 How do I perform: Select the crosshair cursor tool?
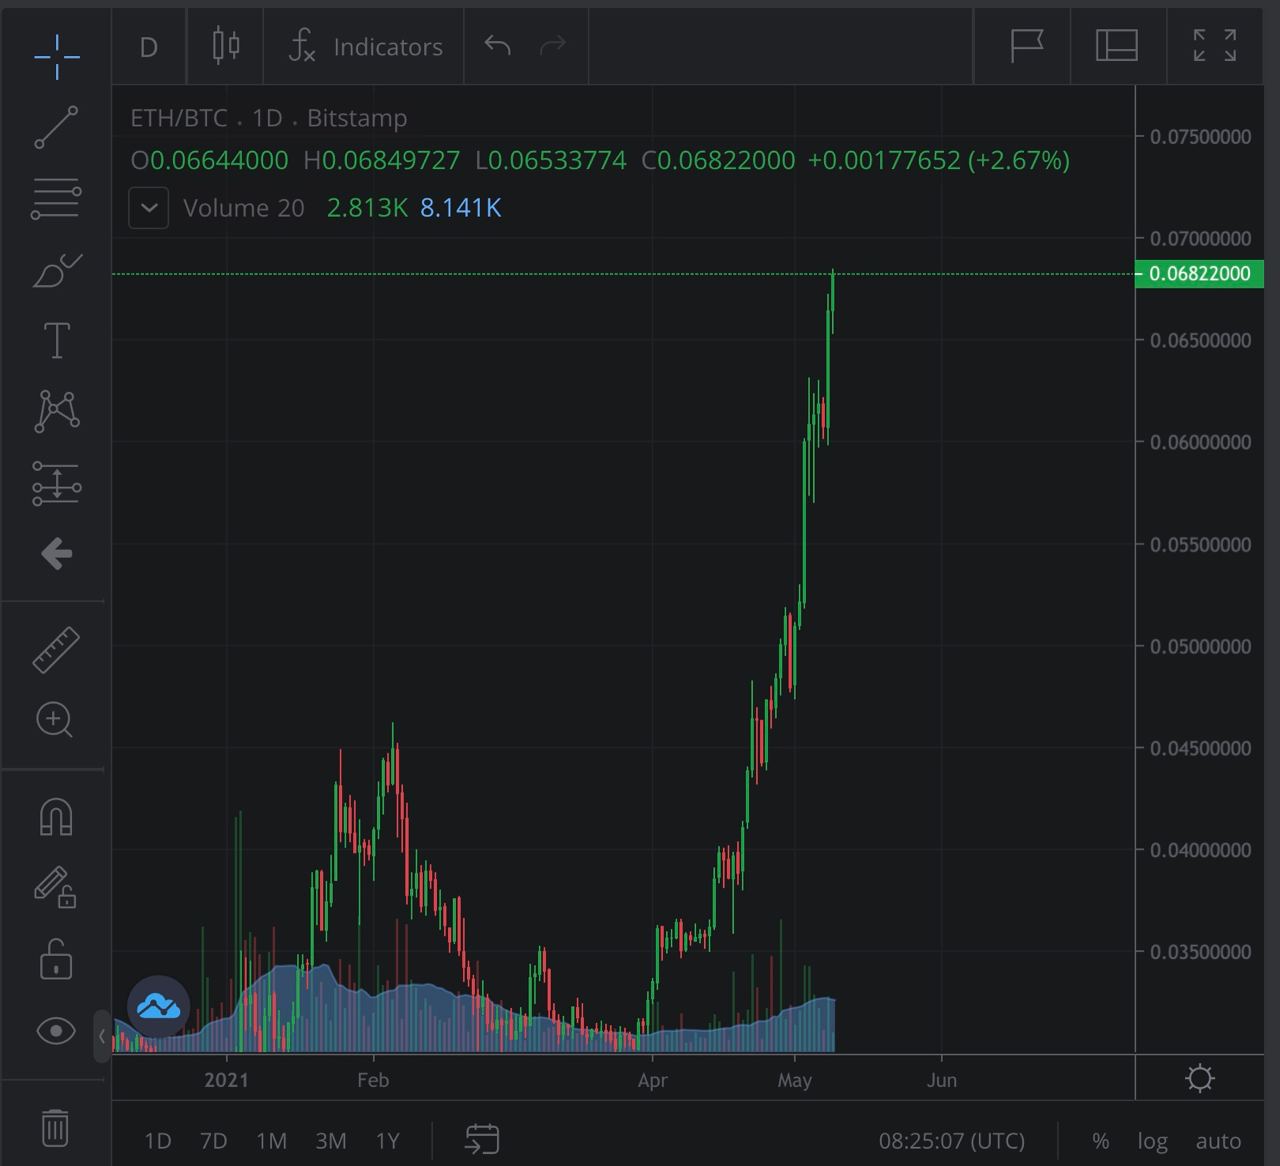pyautogui.click(x=56, y=56)
